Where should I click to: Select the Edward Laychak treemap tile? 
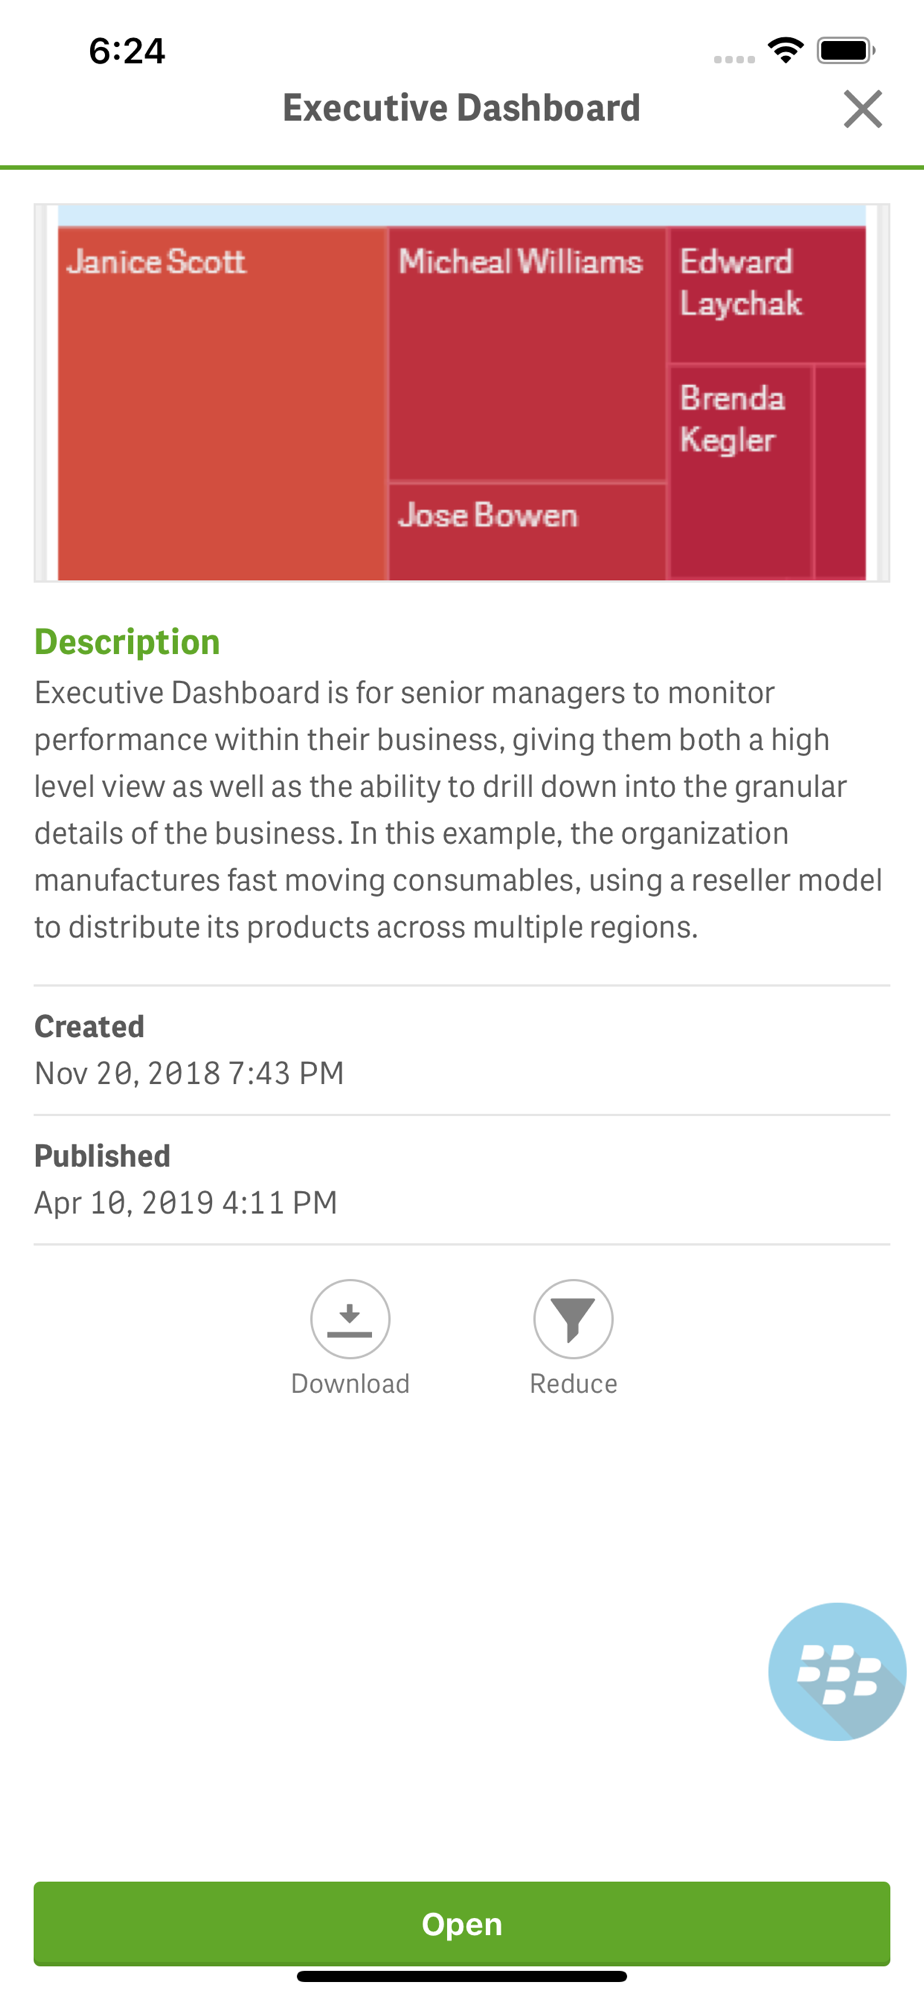[x=767, y=294]
